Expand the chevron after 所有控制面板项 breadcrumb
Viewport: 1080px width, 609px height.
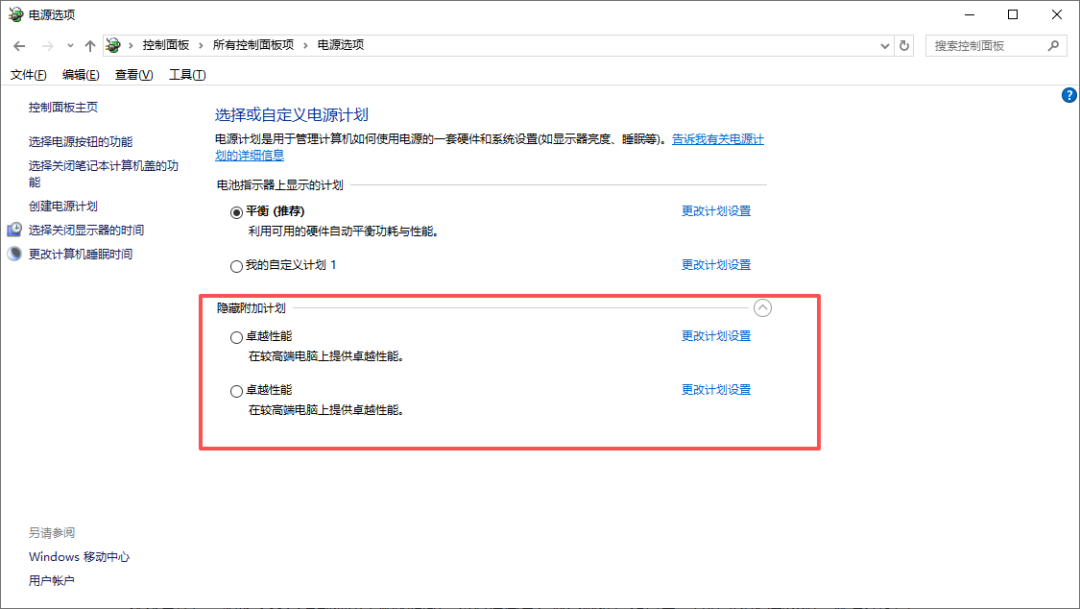[305, 45]
